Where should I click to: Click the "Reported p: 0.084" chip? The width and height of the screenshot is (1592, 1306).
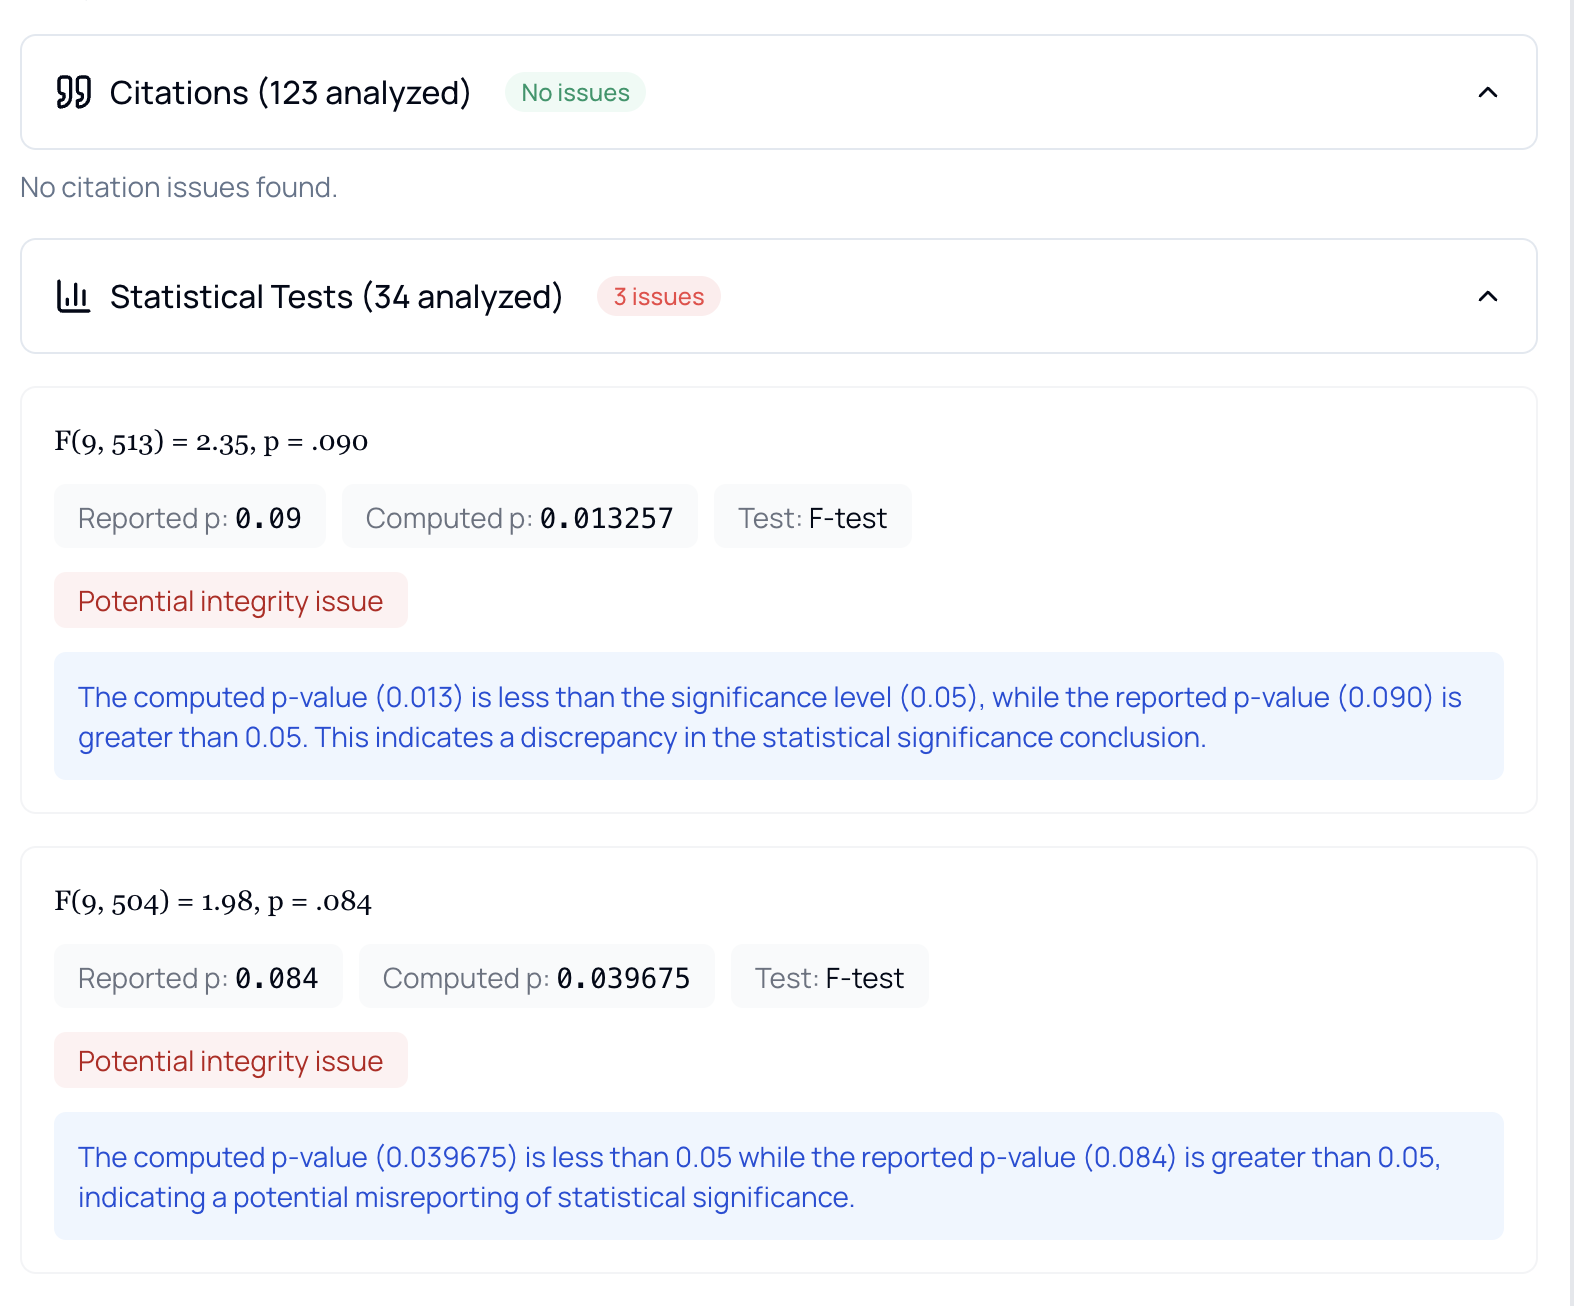coord(198,978)
